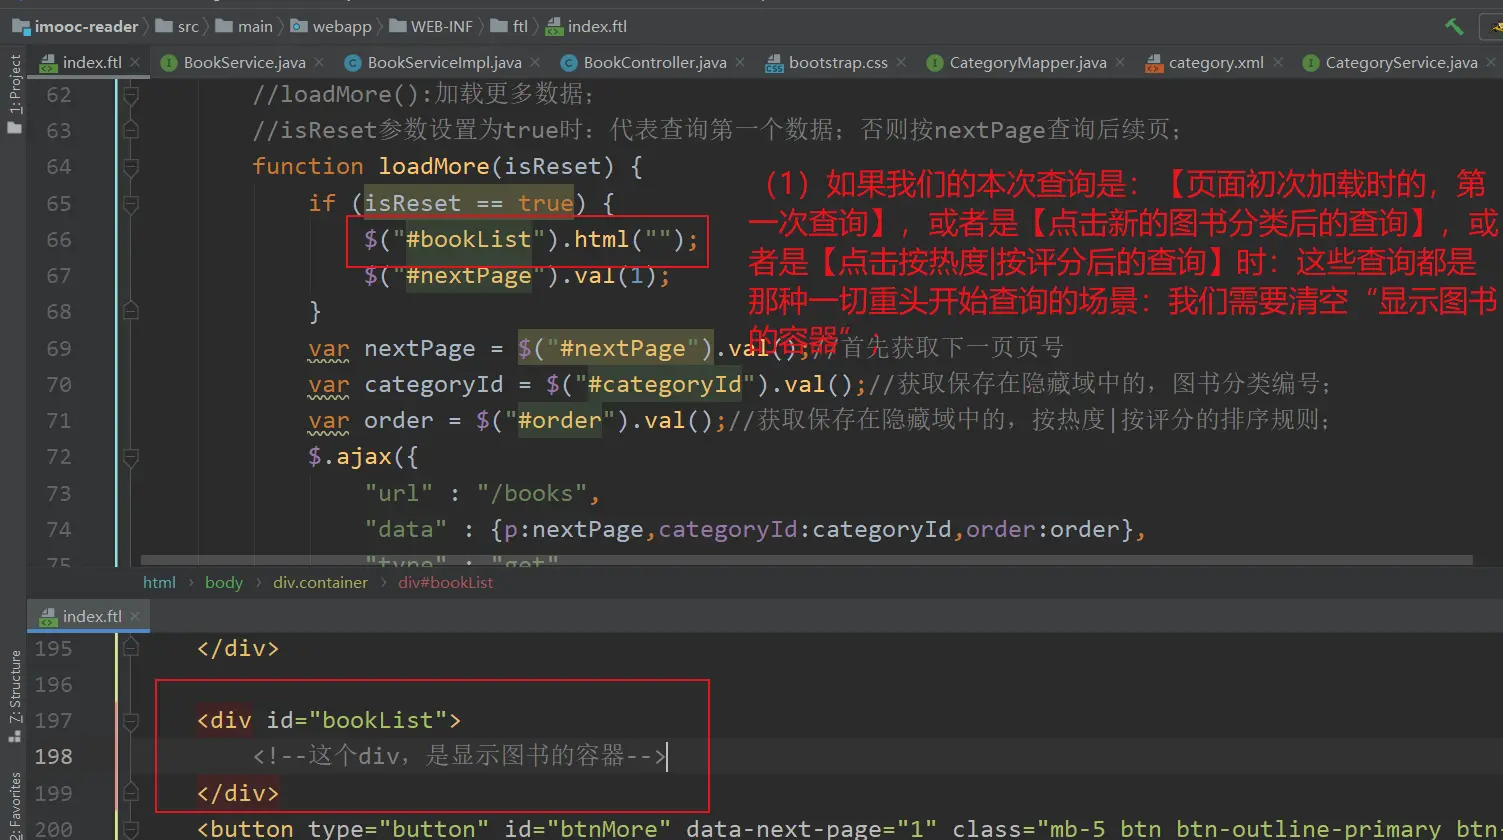Open the 1: Project tool window
Image resolution: width=1503 pixels, height=840 pixels.
point(14,96)
